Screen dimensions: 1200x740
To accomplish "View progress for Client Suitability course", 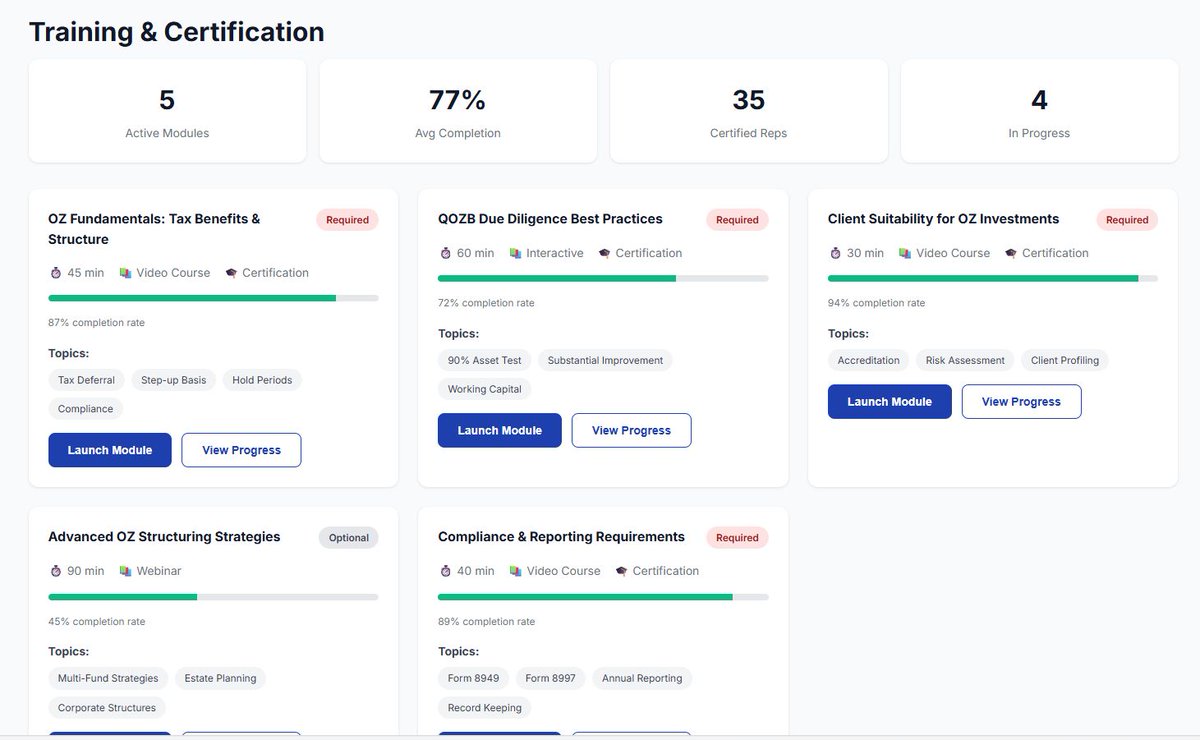I will tap(1021, 401).
